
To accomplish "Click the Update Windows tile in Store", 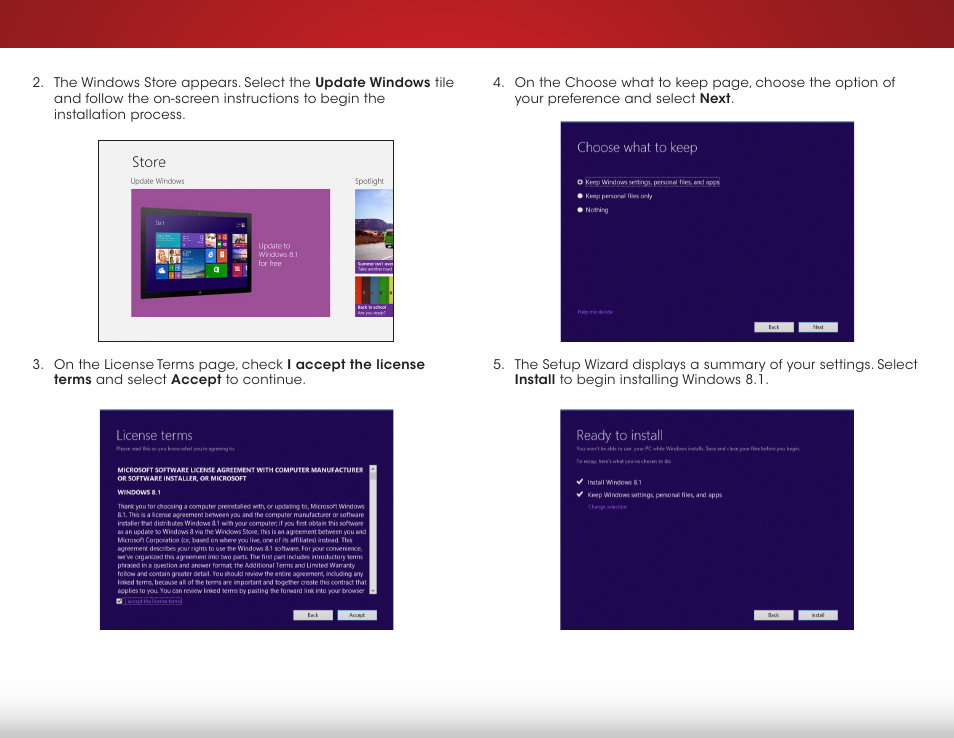I will pyautogui.click(x=231, y=252).
